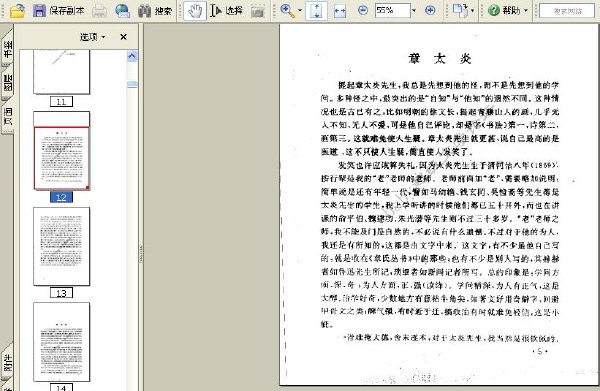Toggle Fit Width view button
The image size is (600, 391).
(x=339, y=11)
